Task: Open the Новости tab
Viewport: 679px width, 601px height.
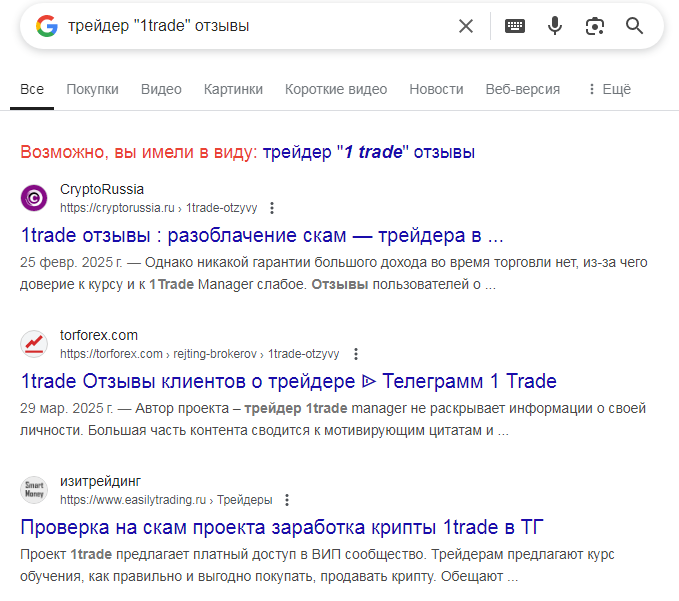Action: pos(436,89)
